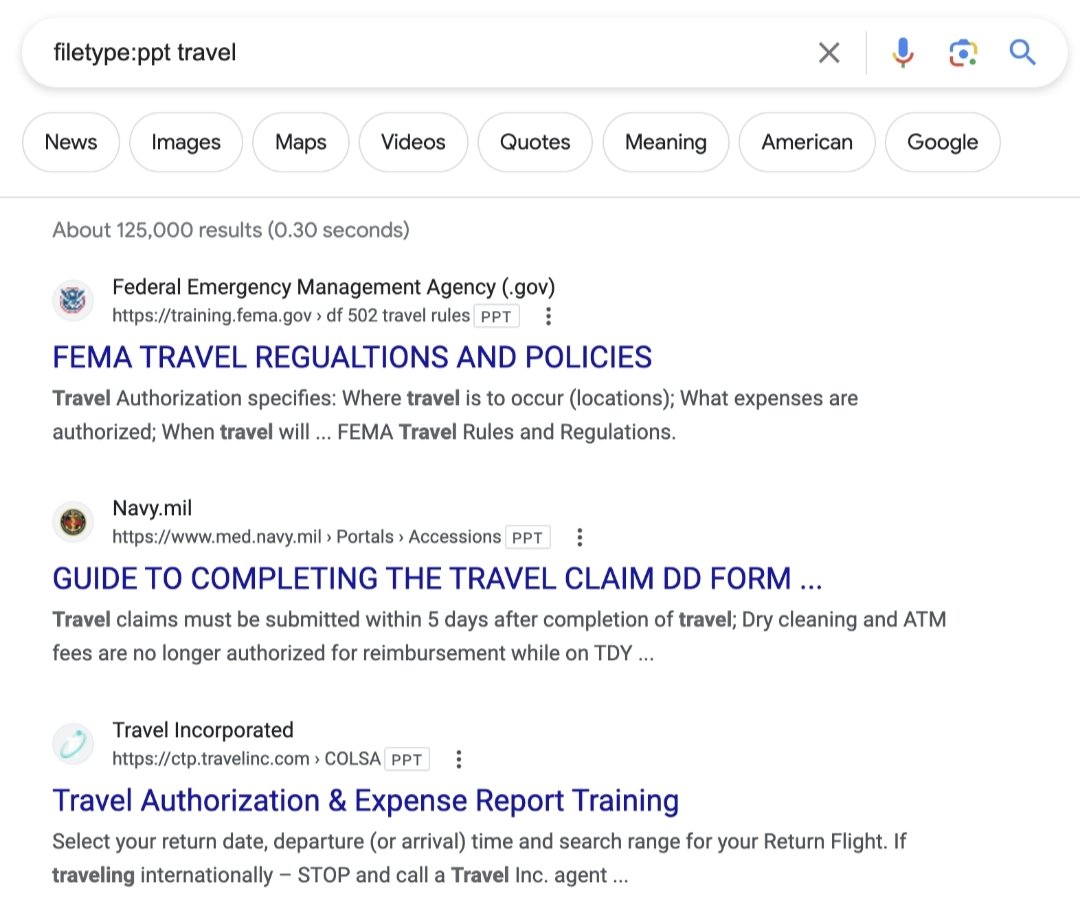
Task: Click the 'Navy.mil' site name
Action: [152, 508]
